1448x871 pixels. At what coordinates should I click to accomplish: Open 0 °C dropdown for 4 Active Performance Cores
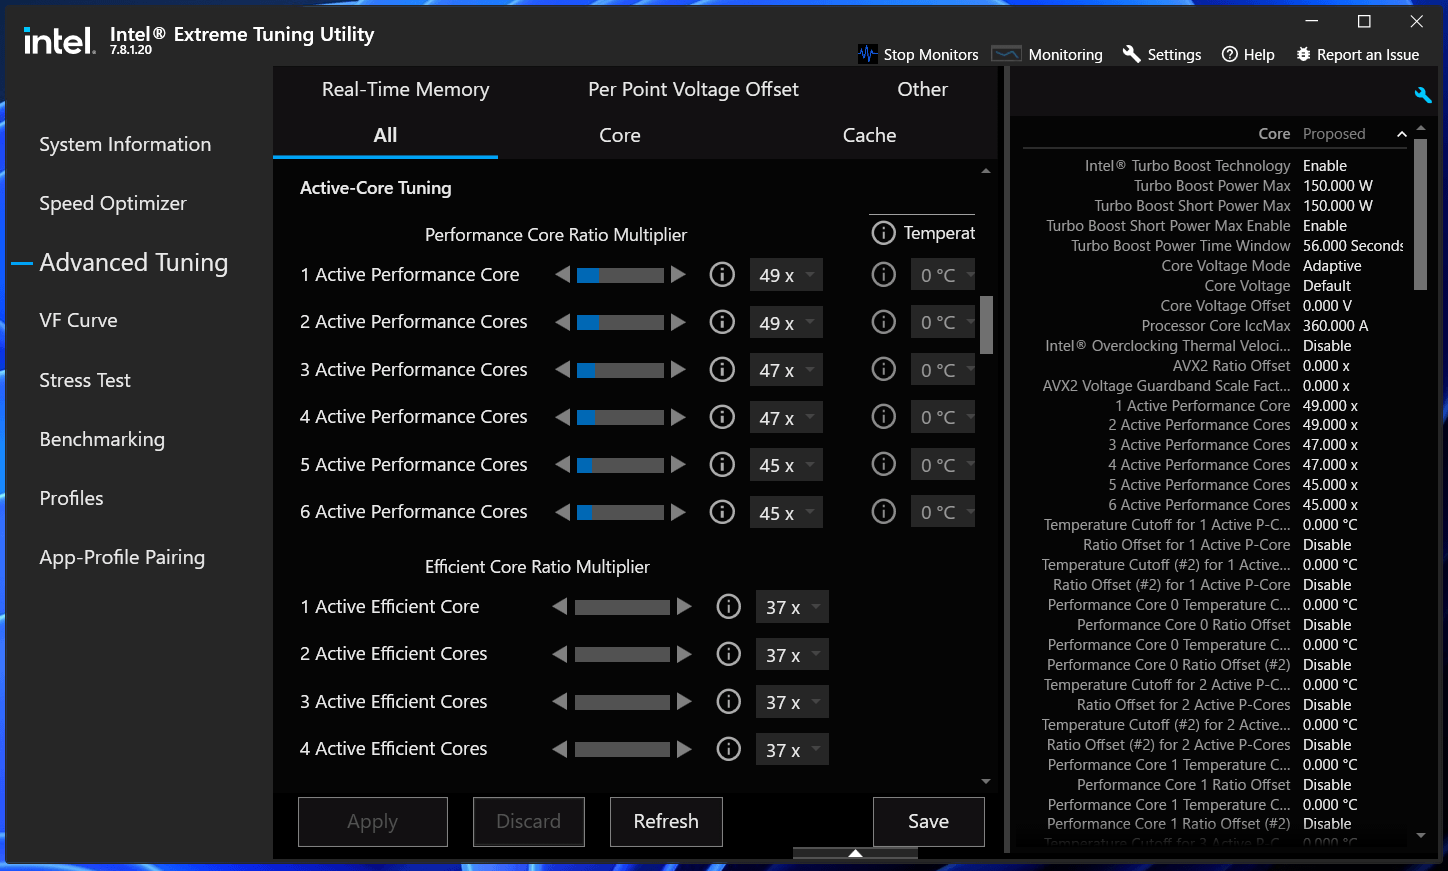942,417
